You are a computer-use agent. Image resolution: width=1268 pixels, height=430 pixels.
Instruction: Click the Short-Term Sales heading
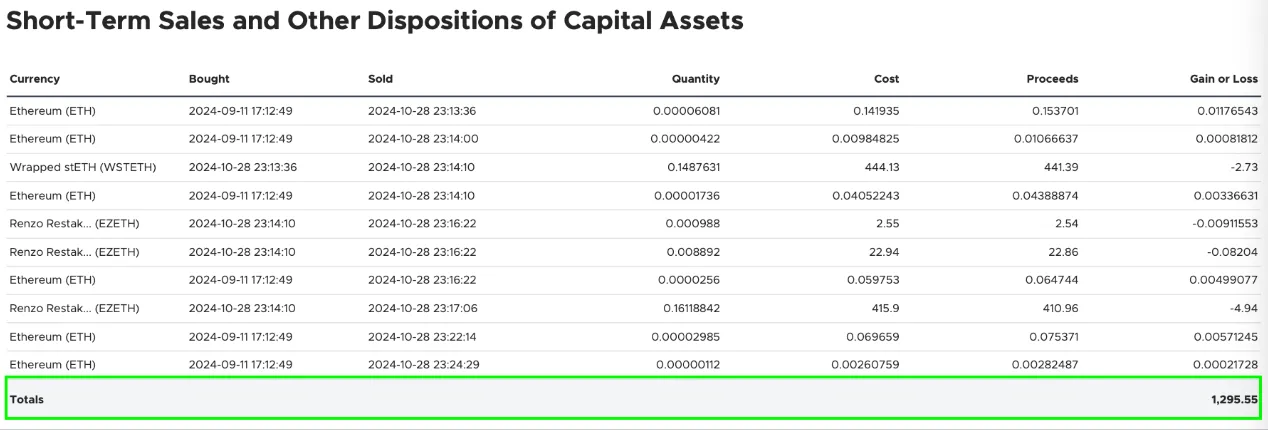[374, 21]
